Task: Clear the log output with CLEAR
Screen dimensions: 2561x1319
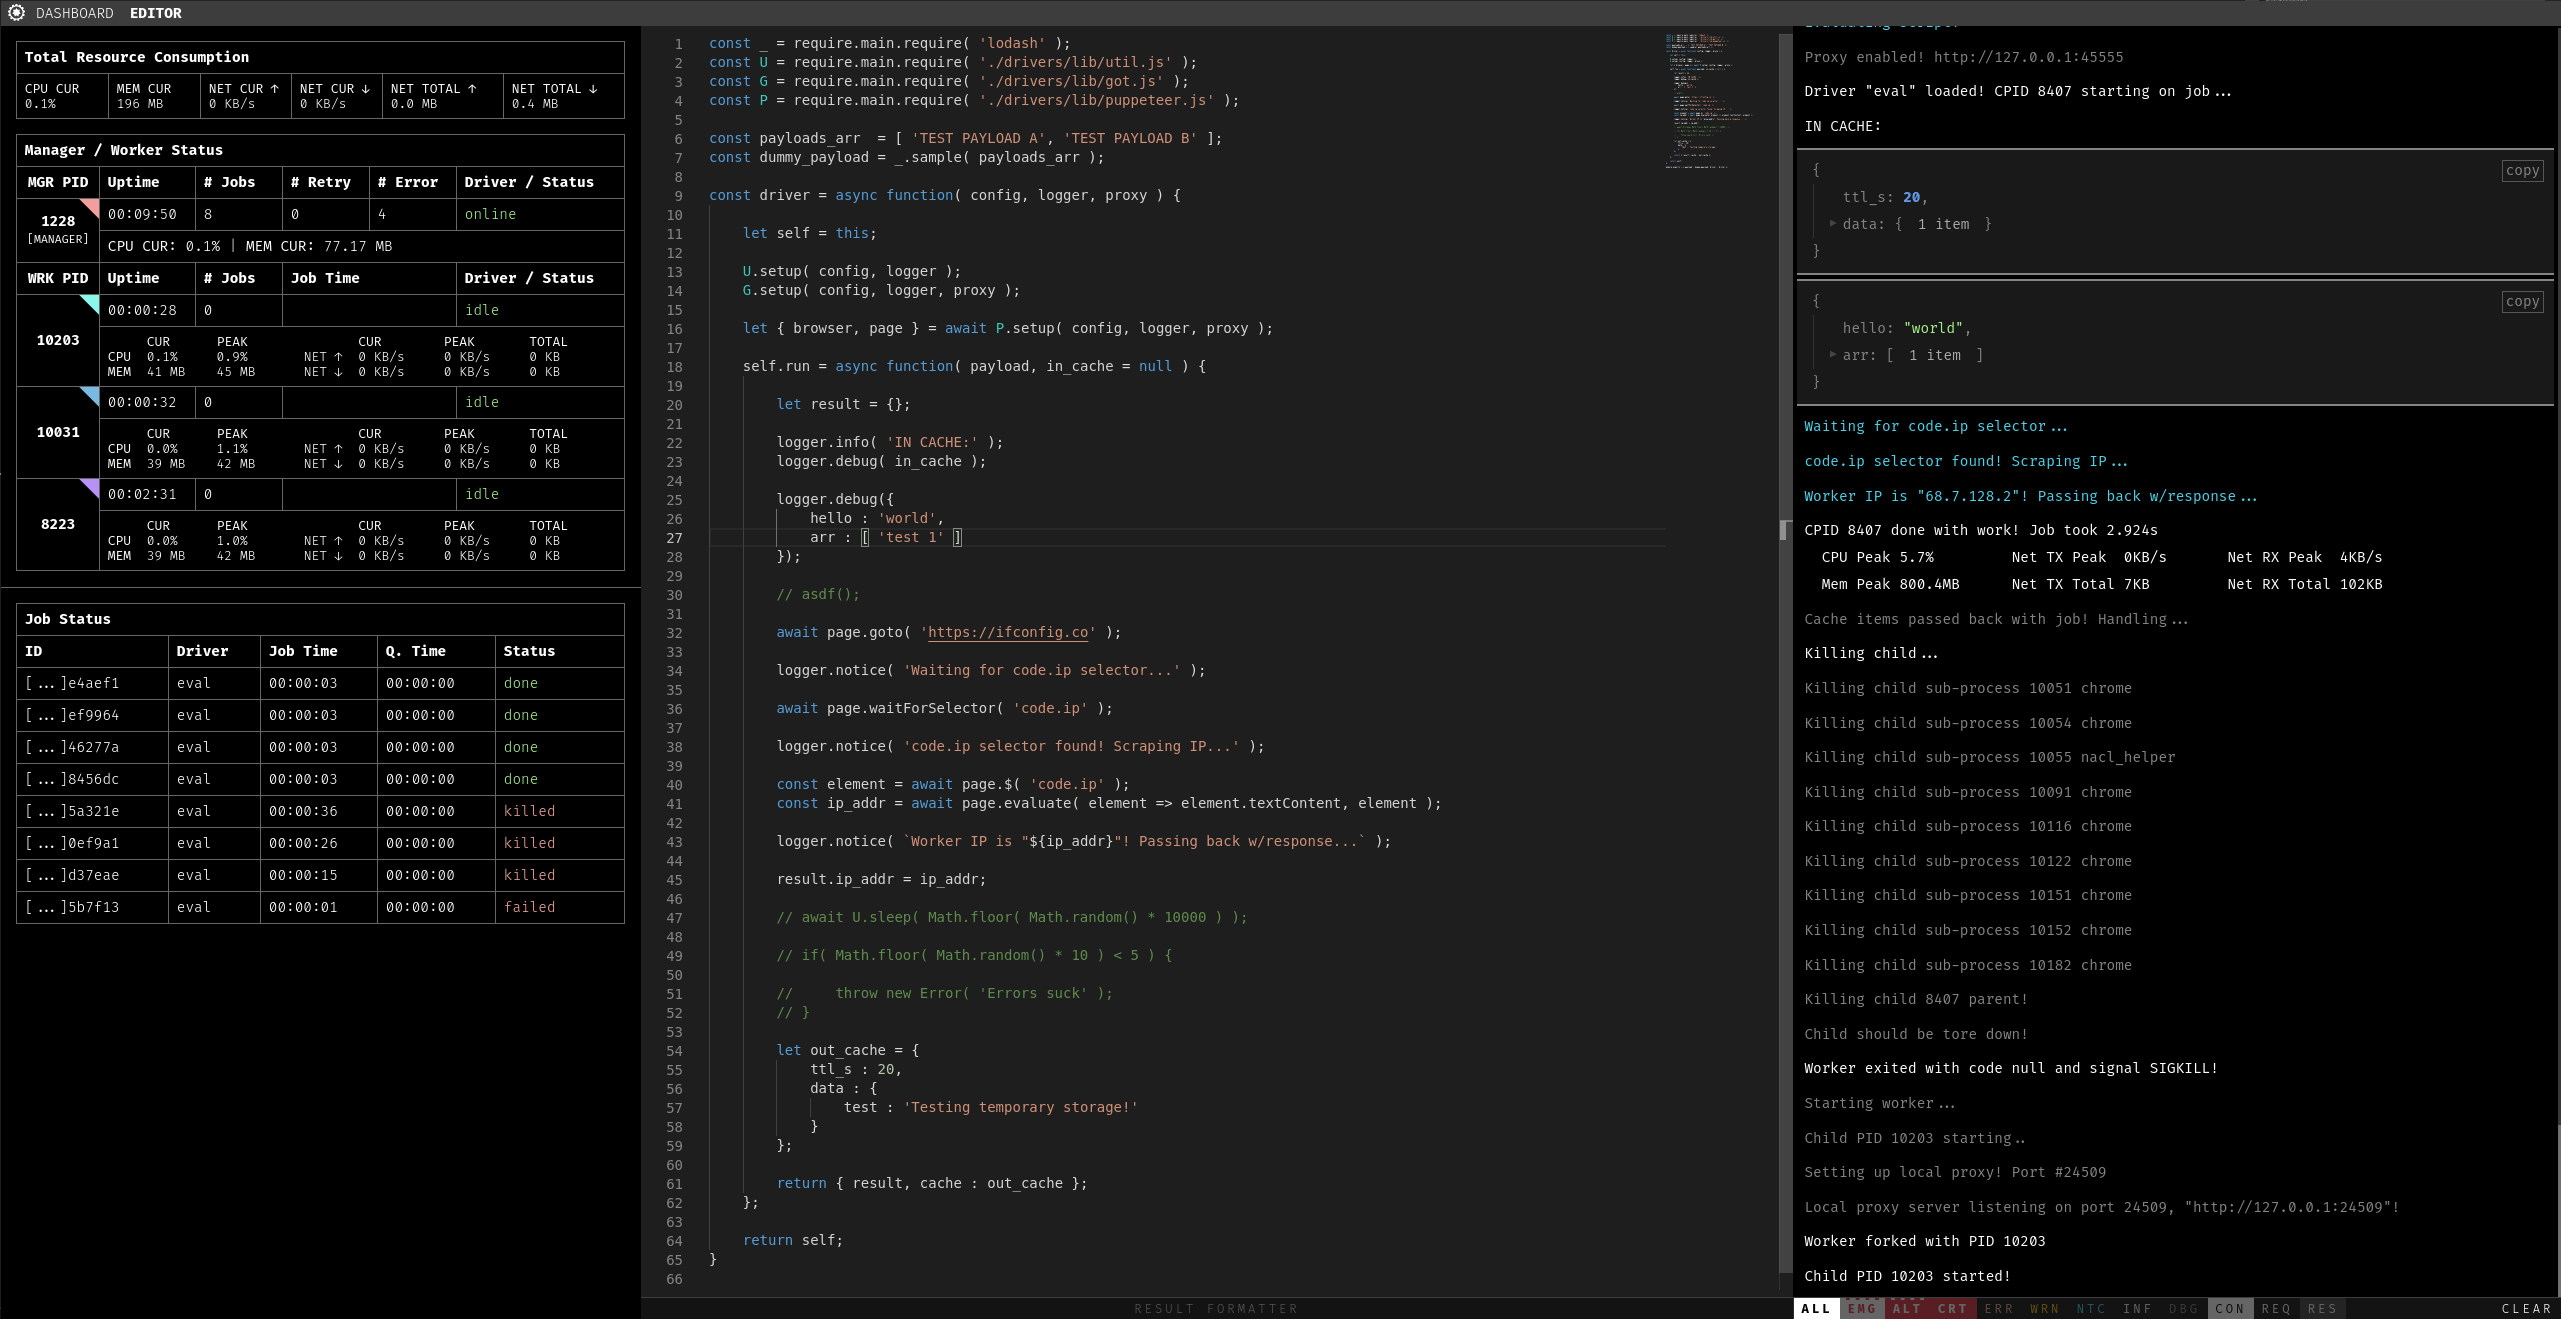Action: pyautogui.click(x=2526, y=1308)
